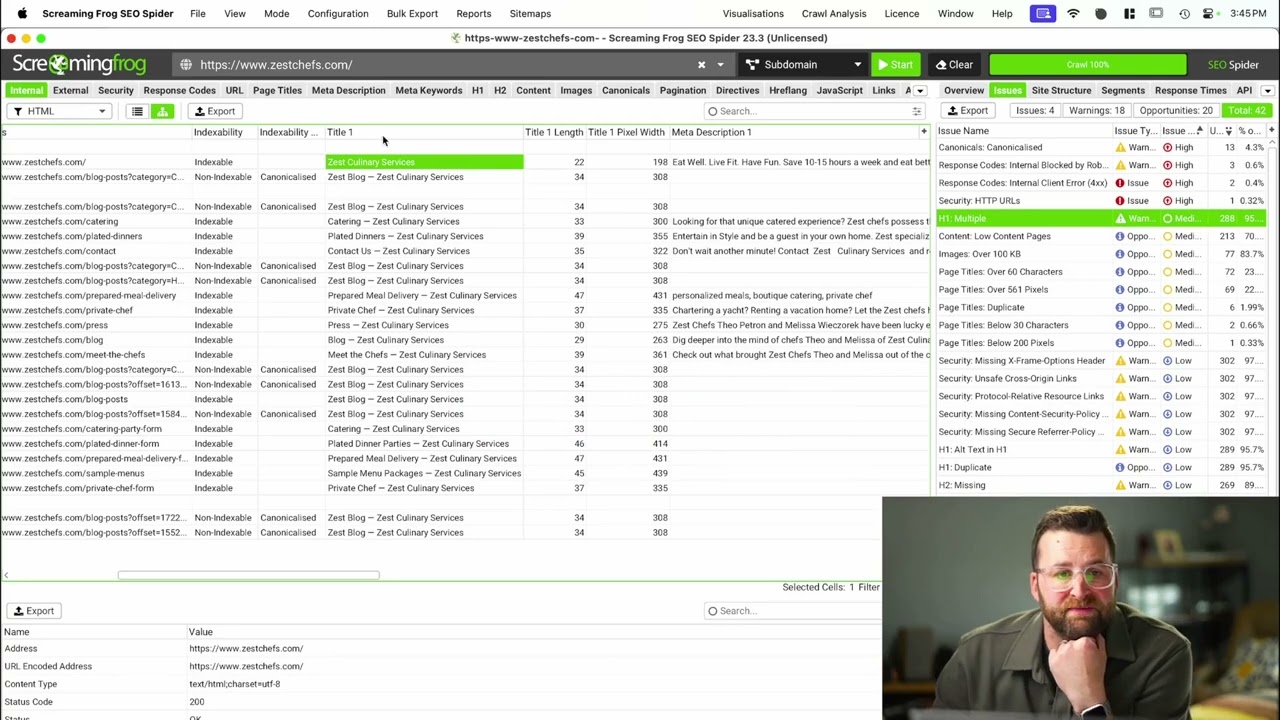Viewport: 1280px width, 720px height.
Task: Select the H2: Missing issue row
Action: click(1101, 485)
